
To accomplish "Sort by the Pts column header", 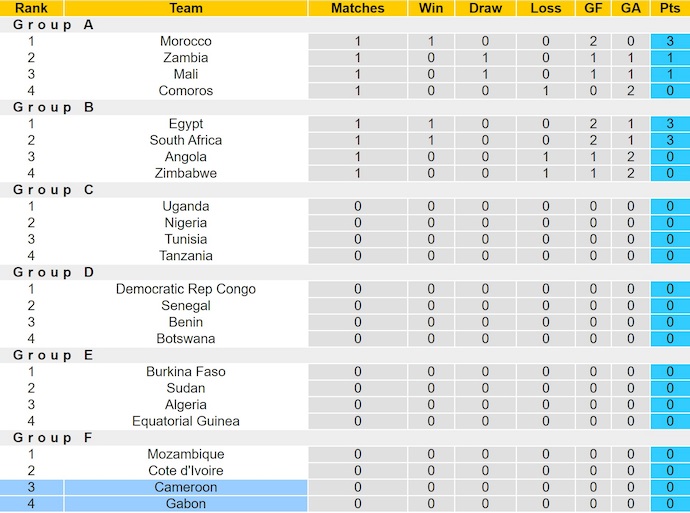I will 669,8.
